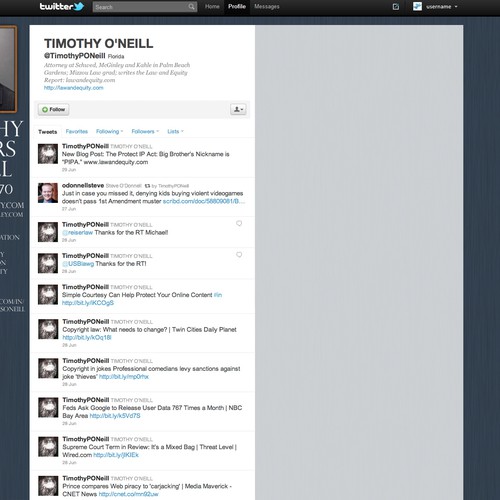Viewport: 500px width, 500px height.
Task: Open the scribd.com link in retweet
Action: 204,201
